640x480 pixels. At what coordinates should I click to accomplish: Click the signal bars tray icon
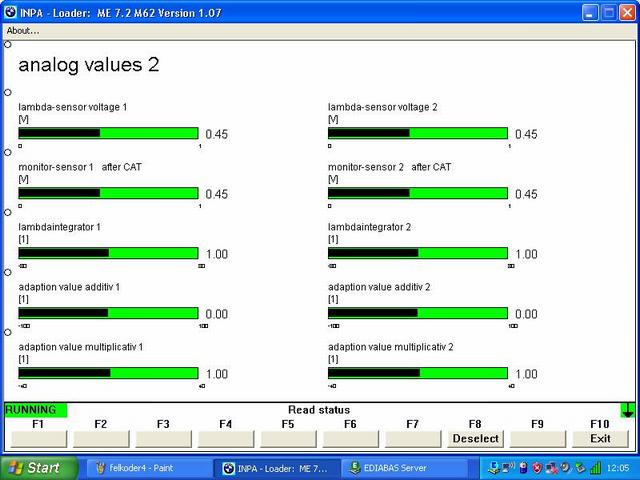(x=596, y=467)
